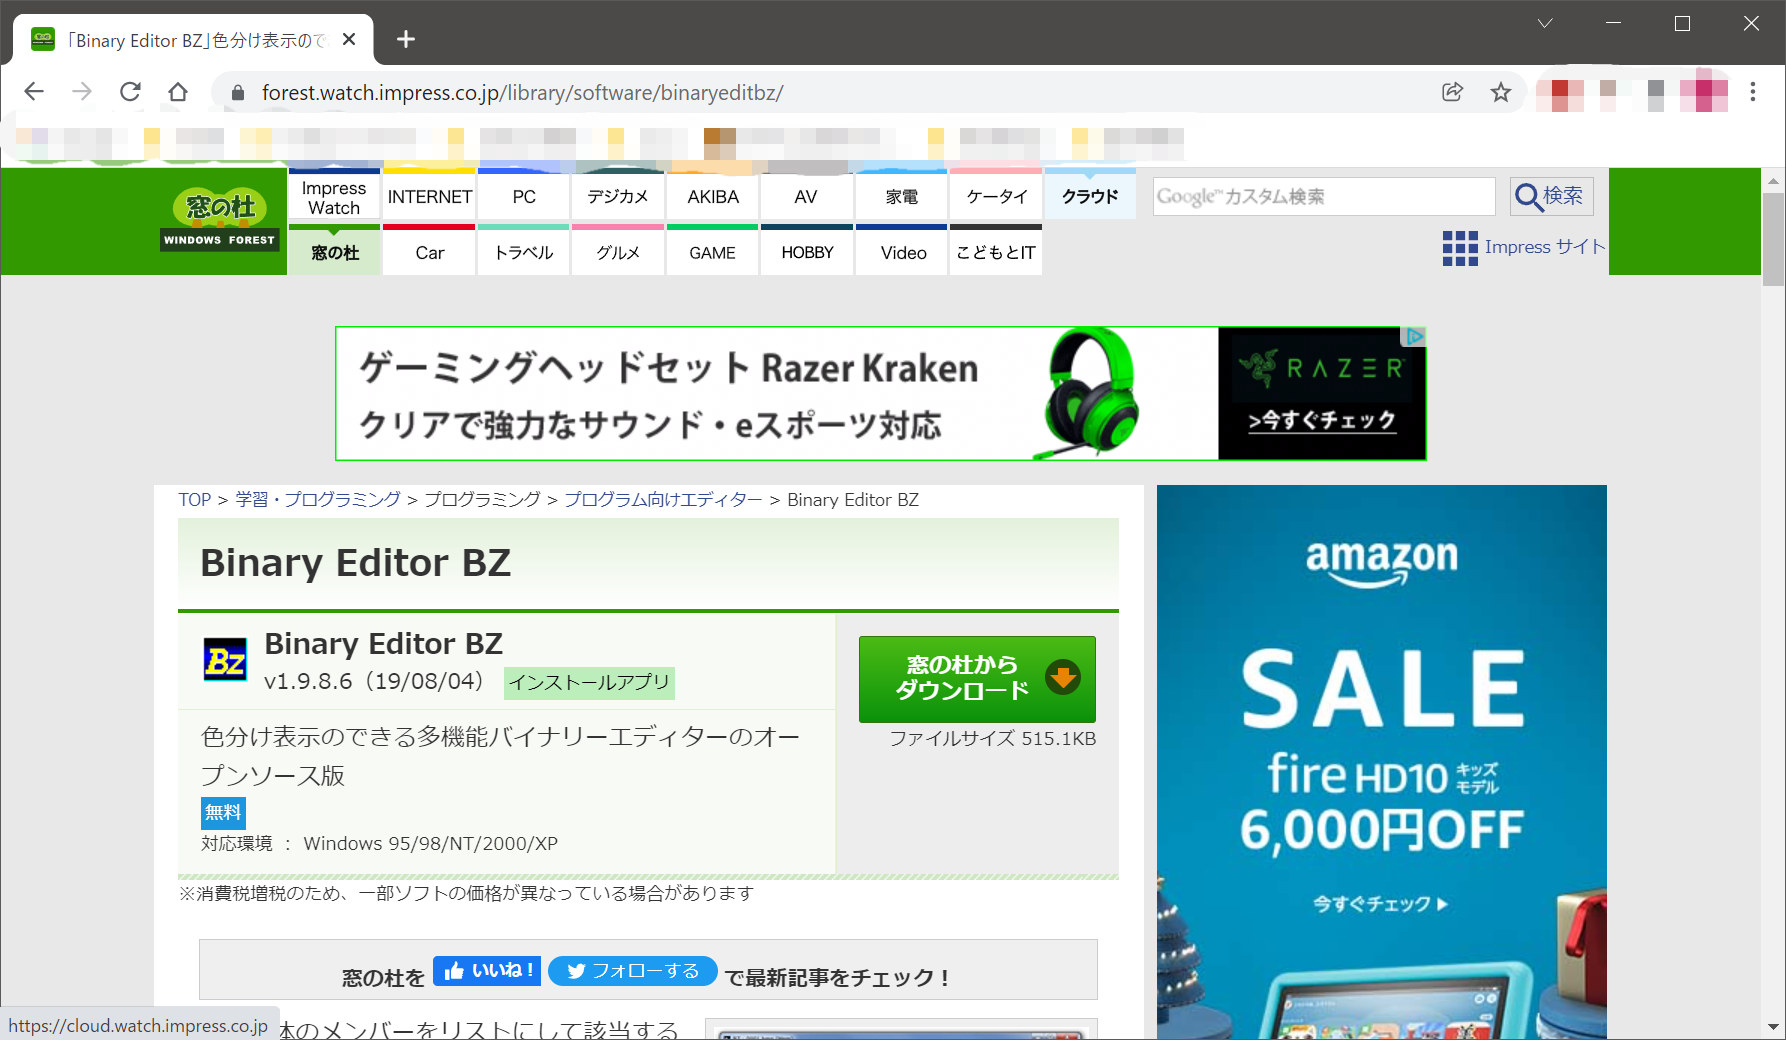Click the Binary Editor BZ page heading

tap(356, 563)
